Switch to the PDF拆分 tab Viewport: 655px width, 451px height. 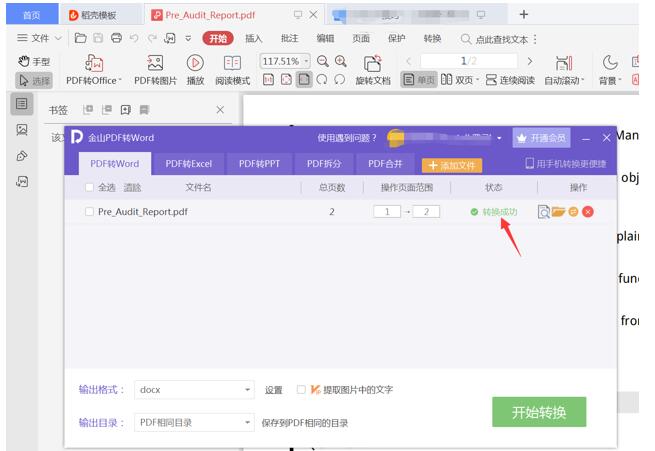(x=324, y=164)
